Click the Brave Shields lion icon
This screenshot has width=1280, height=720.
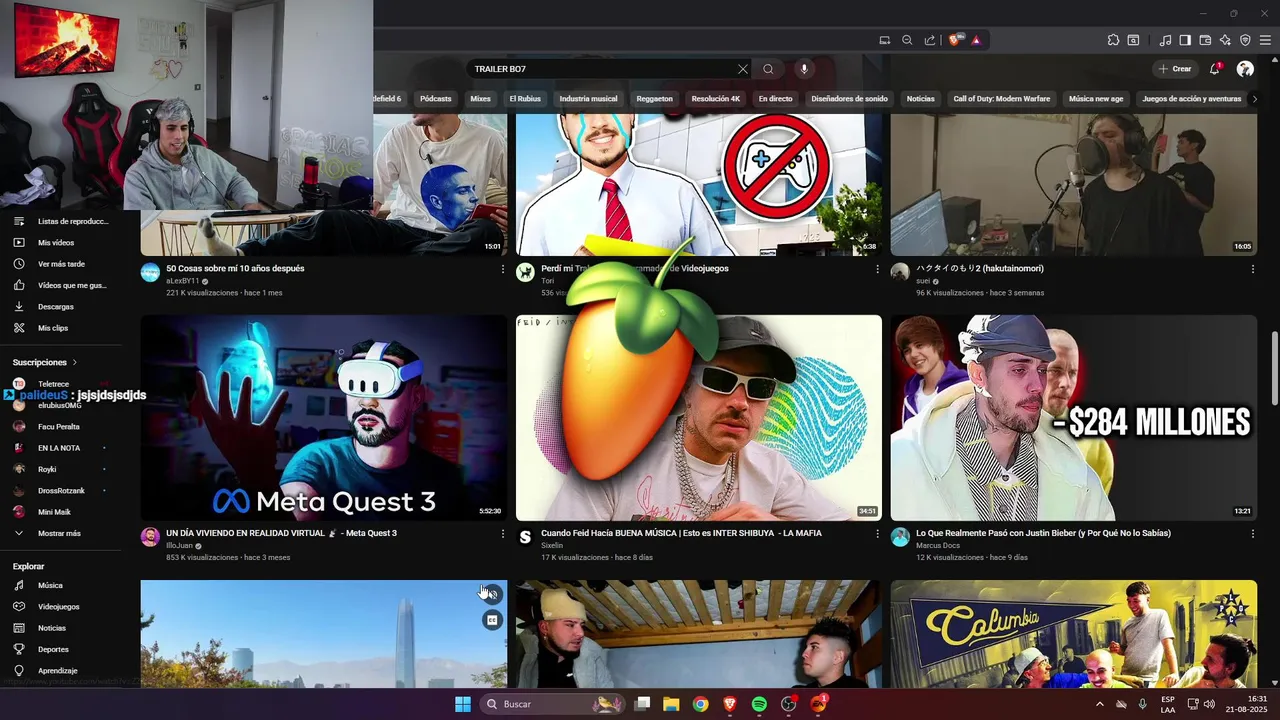click(x=955, y=40)
